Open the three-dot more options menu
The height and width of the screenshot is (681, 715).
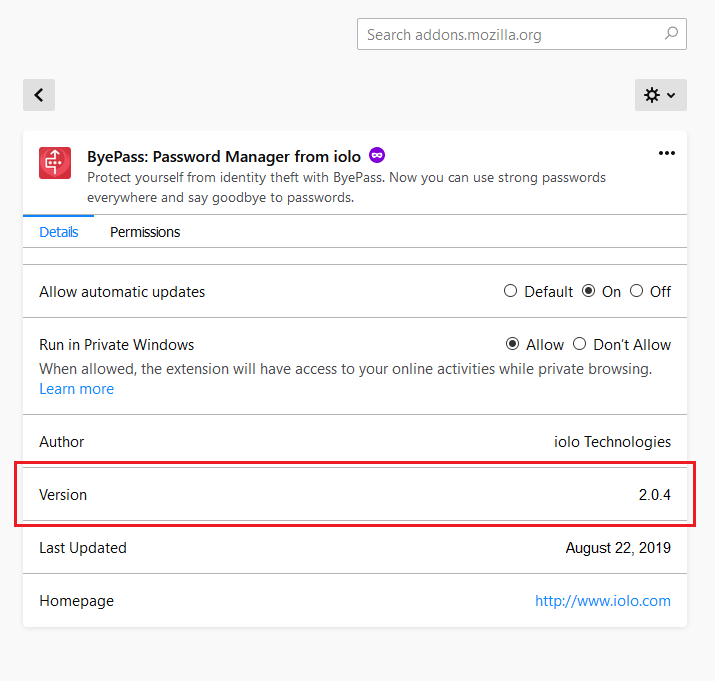(x=666, y=153)
